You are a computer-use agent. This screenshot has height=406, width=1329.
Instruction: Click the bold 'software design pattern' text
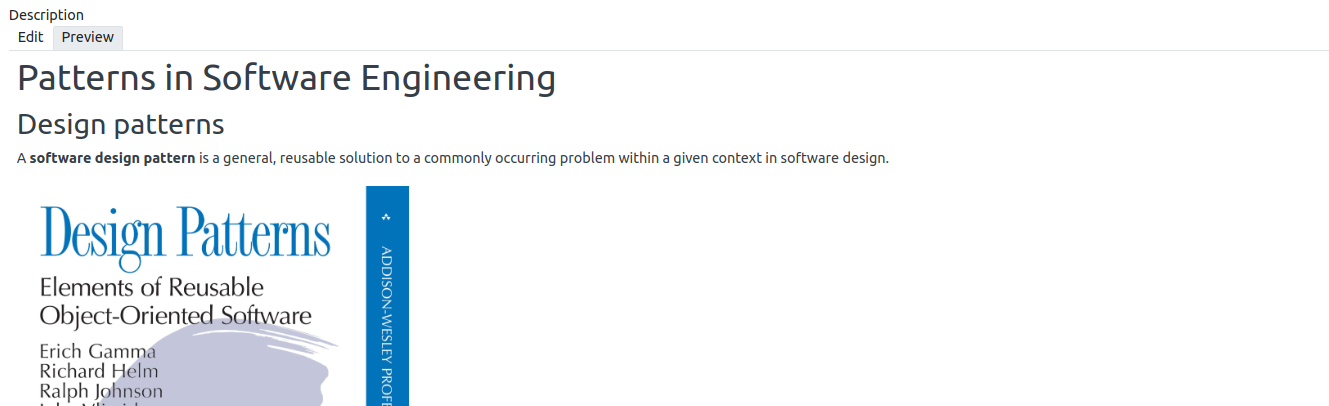pyautogui.click(x=112, y=158)
